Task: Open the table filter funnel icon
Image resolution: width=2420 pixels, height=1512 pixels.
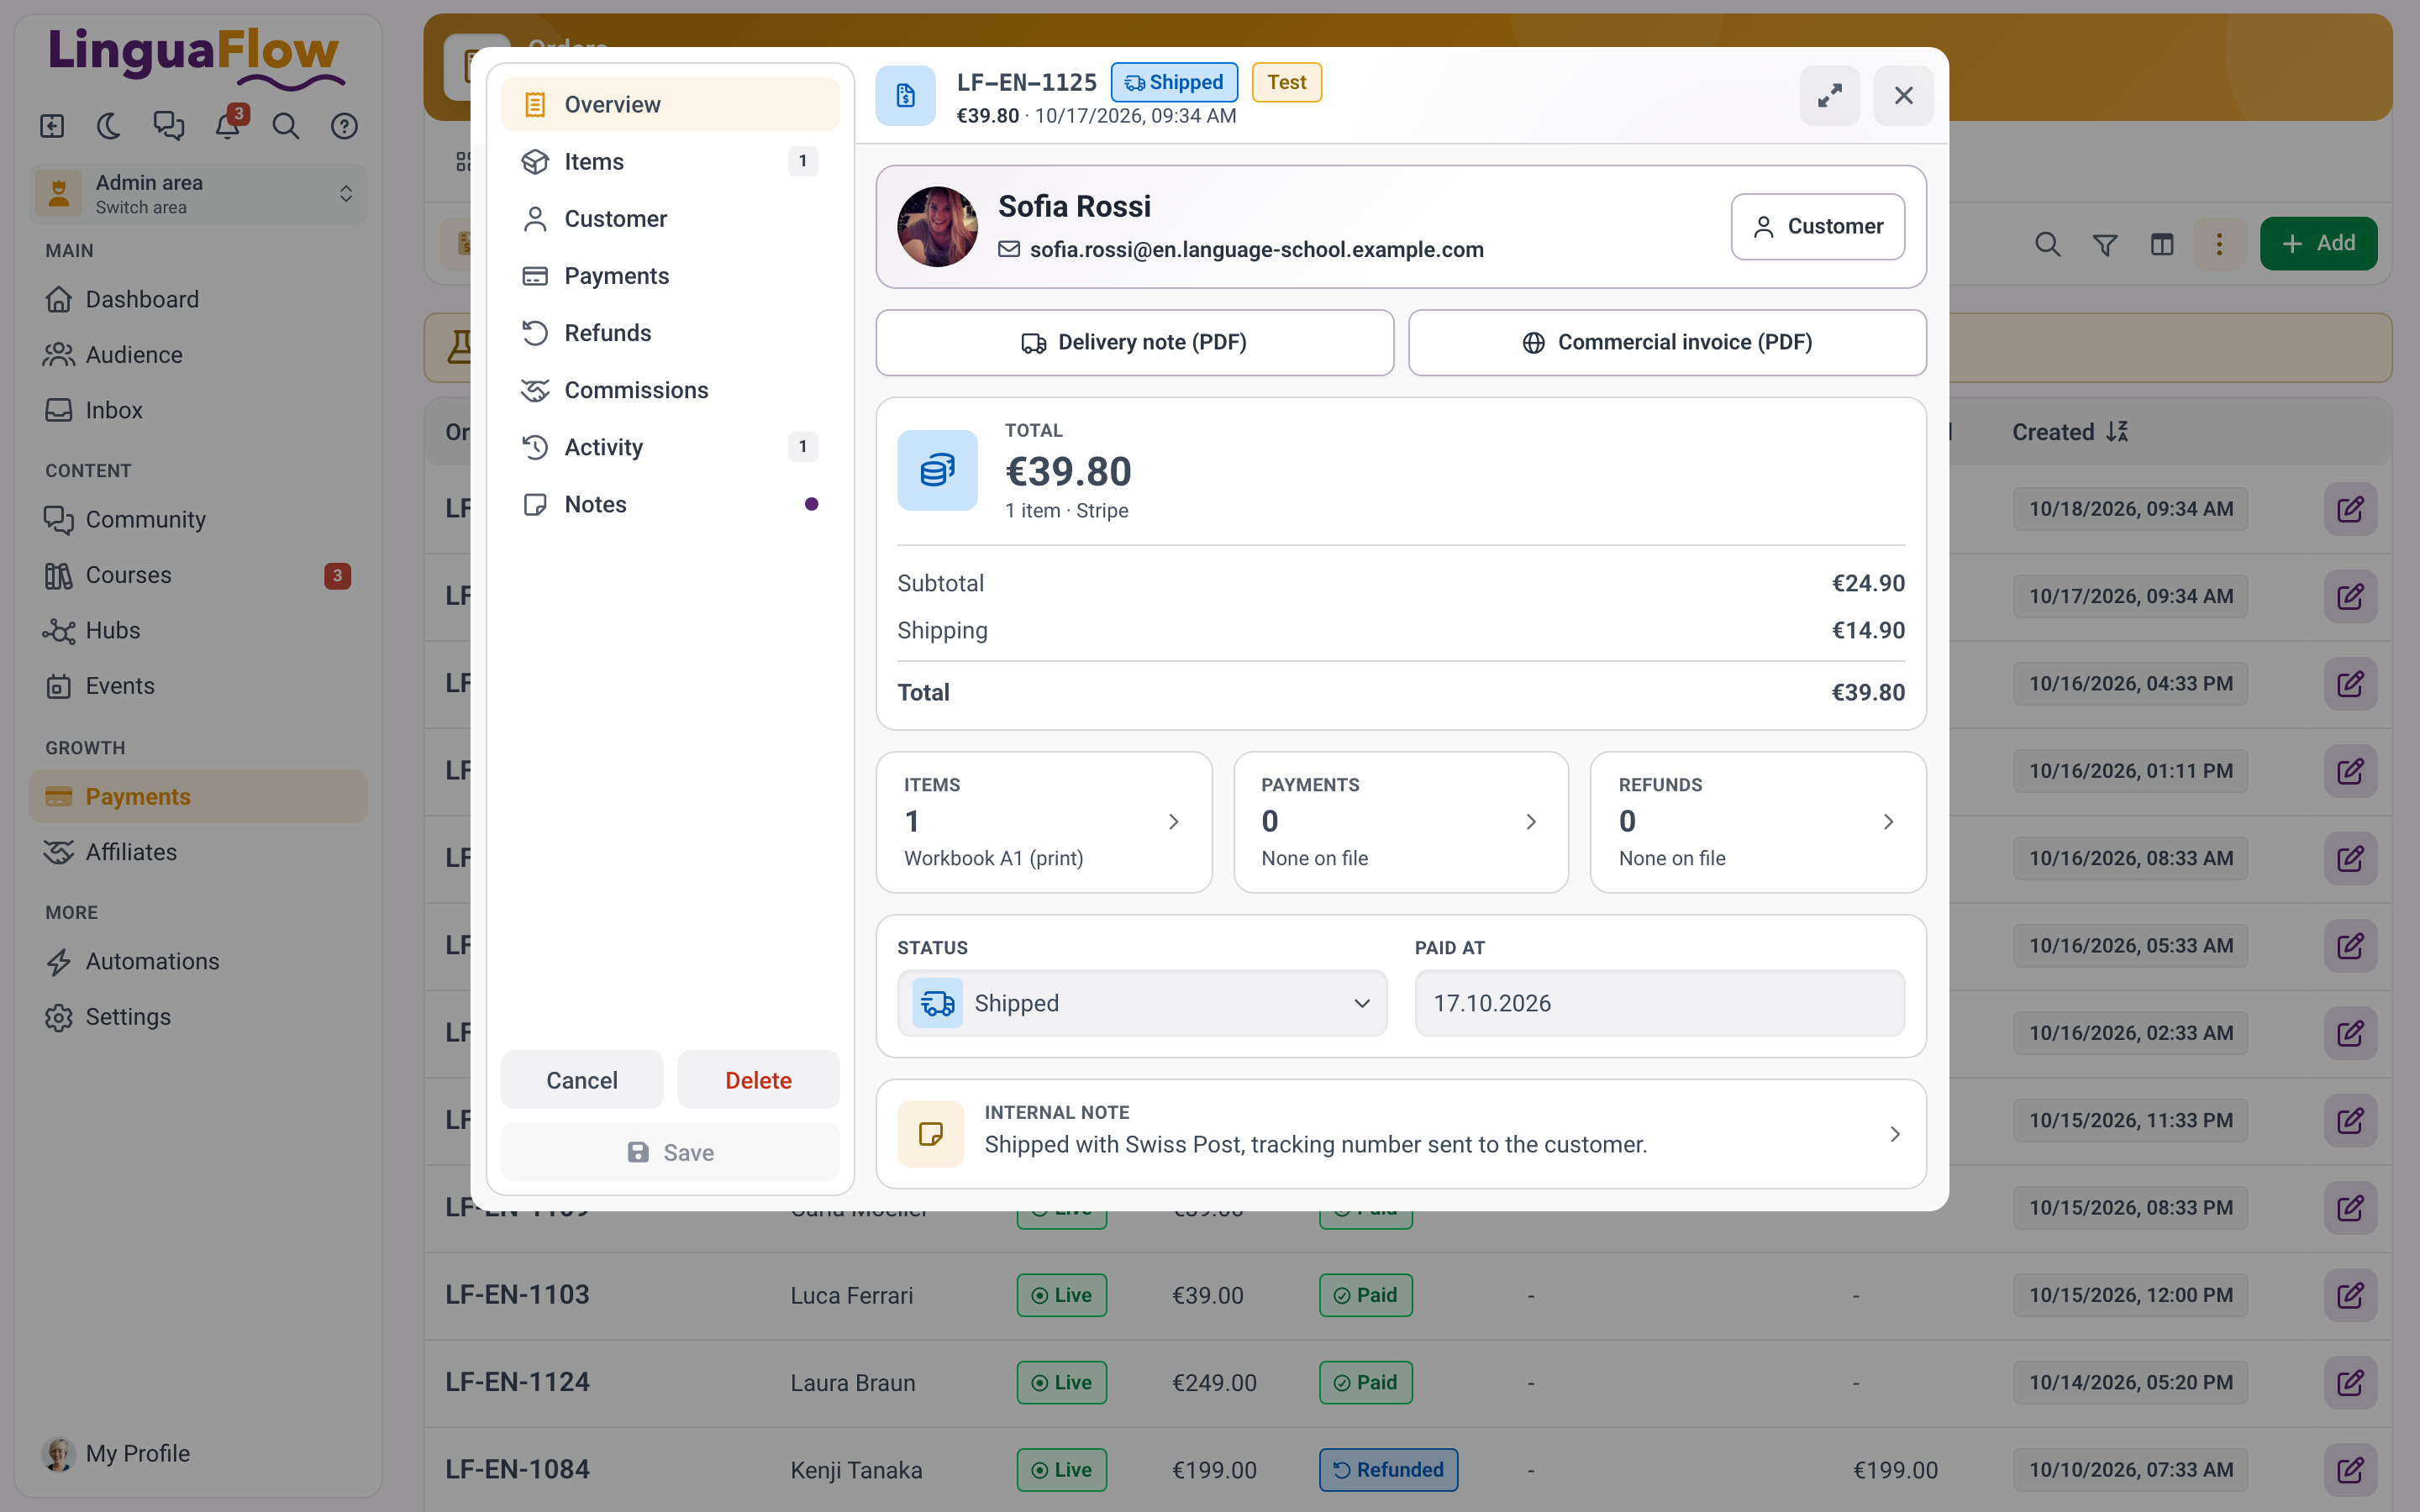Action: pos(2105,244)
